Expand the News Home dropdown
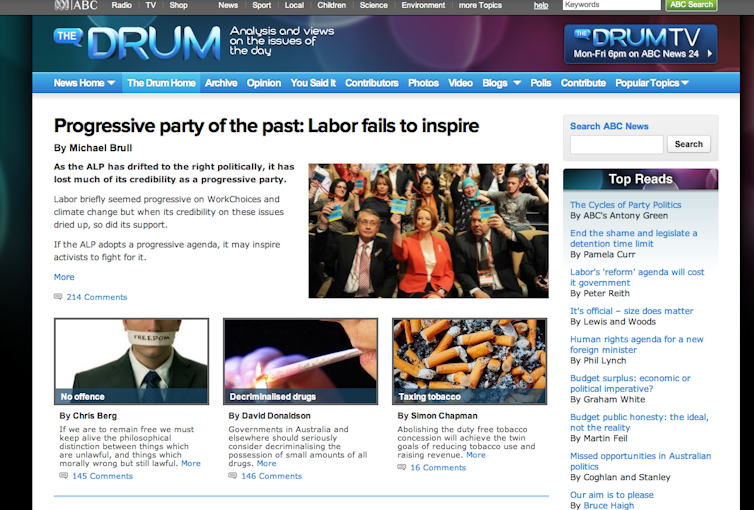The height and width of the screenshot is (510, 754). click(111, 83)
